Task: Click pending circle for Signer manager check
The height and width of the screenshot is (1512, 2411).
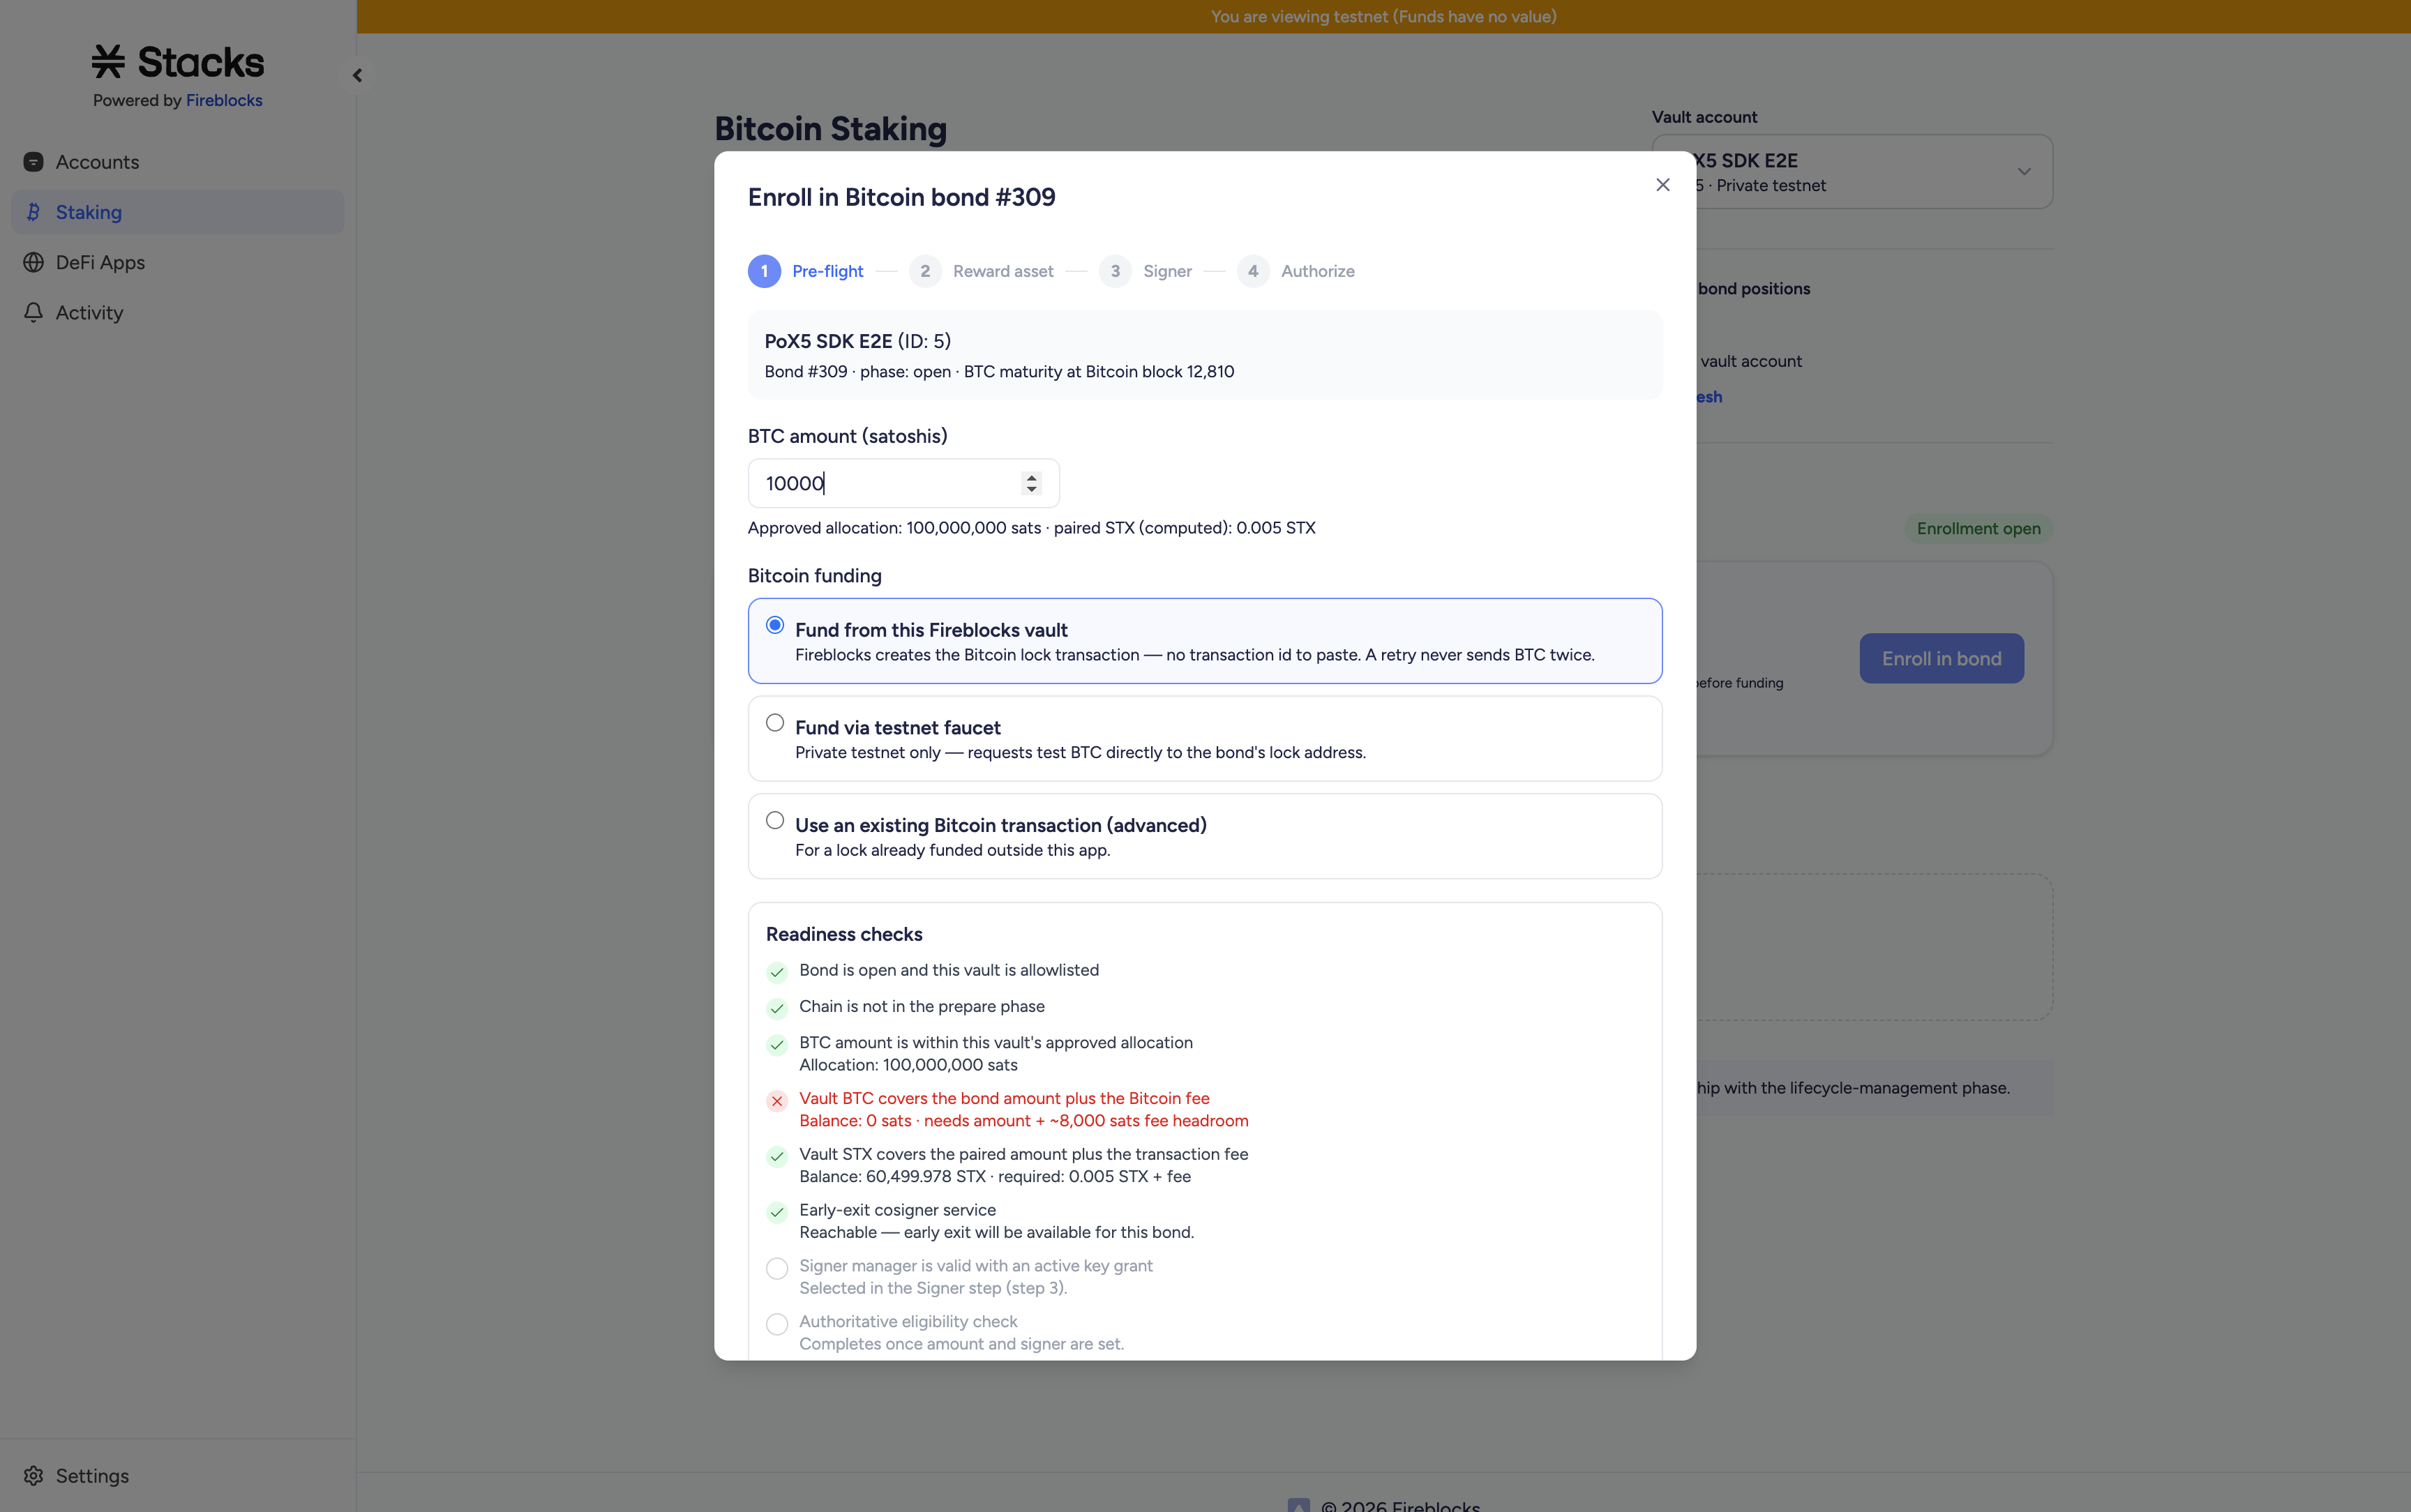Action: pyautogui.click(x=777, y=1269)
